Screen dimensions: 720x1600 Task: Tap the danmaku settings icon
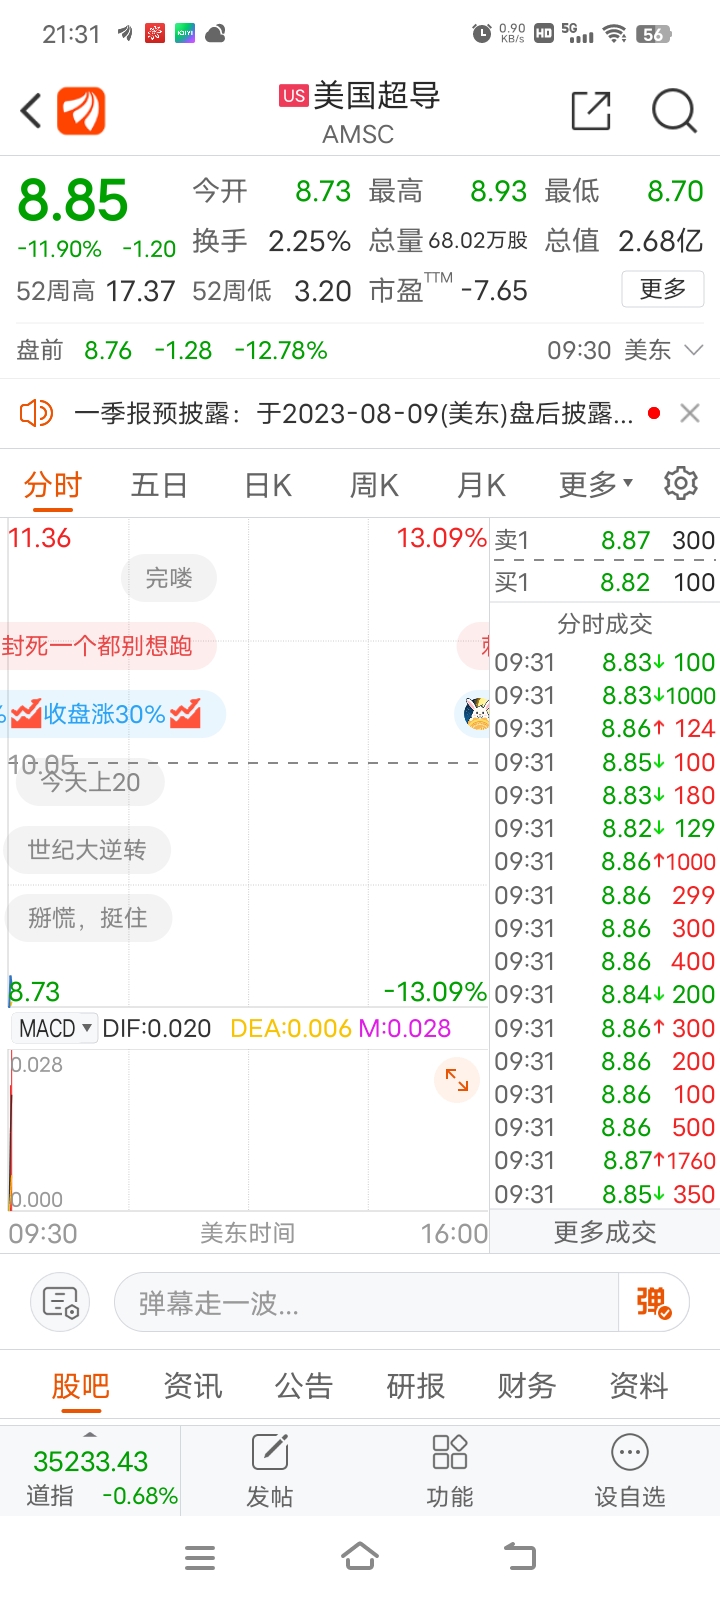click(61, 1303)
